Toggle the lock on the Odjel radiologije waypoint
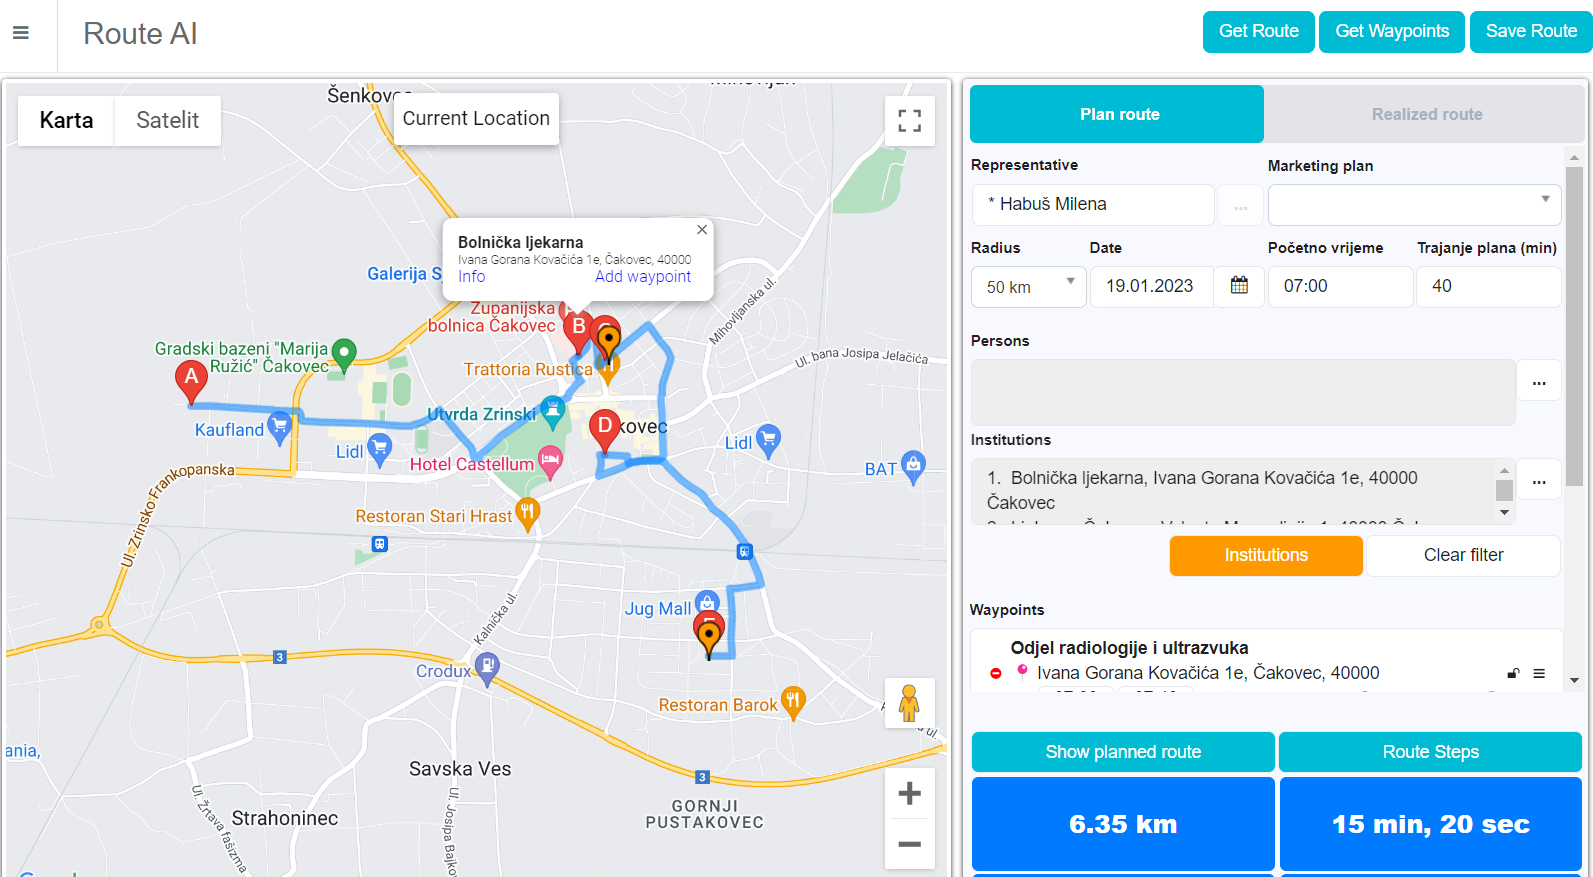The width and height of the screenshot is (1593, 877). click(x=1513, y=674)
